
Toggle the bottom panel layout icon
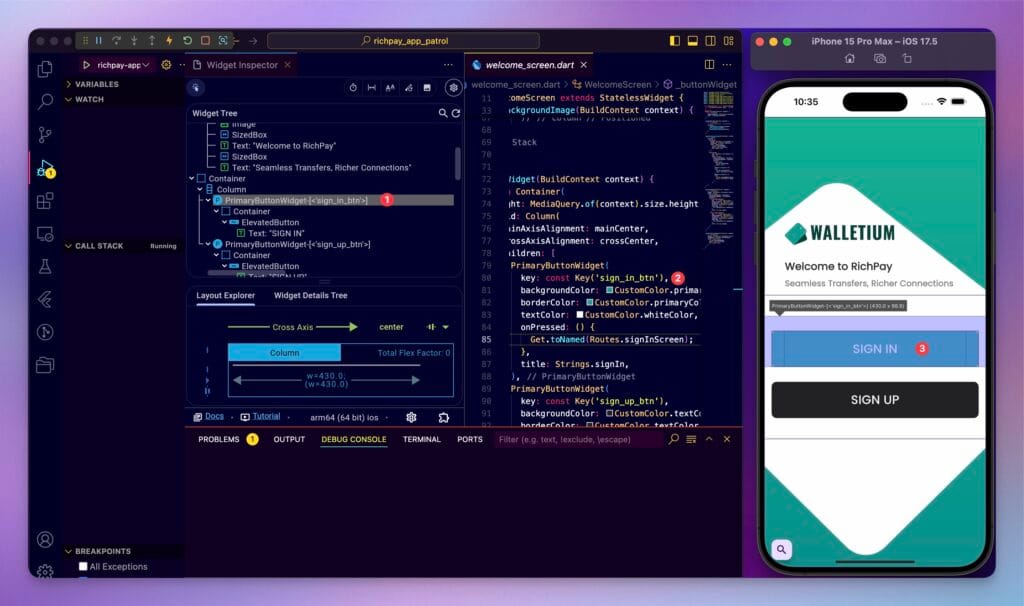[693, 40]
